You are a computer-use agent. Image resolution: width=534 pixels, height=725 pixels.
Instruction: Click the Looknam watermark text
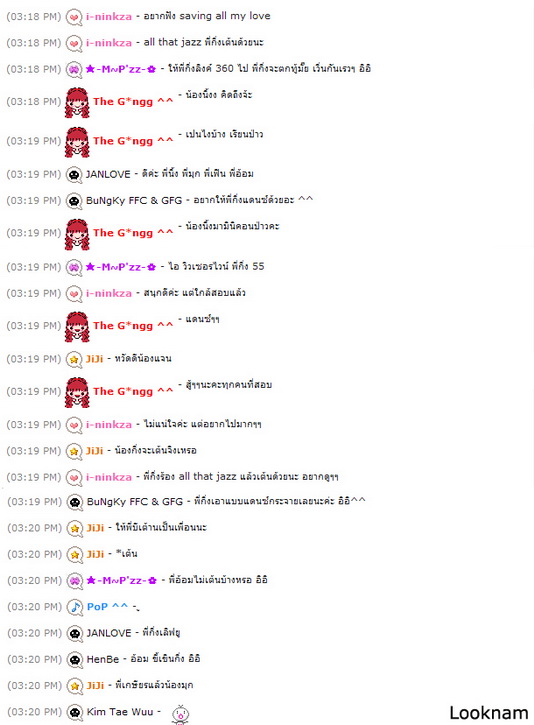(x=489, y=713)
